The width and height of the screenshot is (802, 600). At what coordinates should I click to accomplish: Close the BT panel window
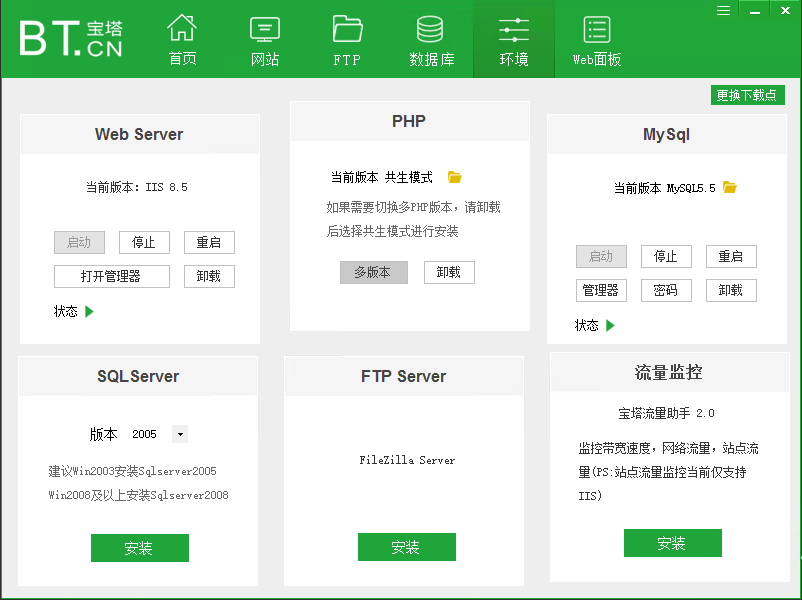pyautogui.click(x=786, y=11)
